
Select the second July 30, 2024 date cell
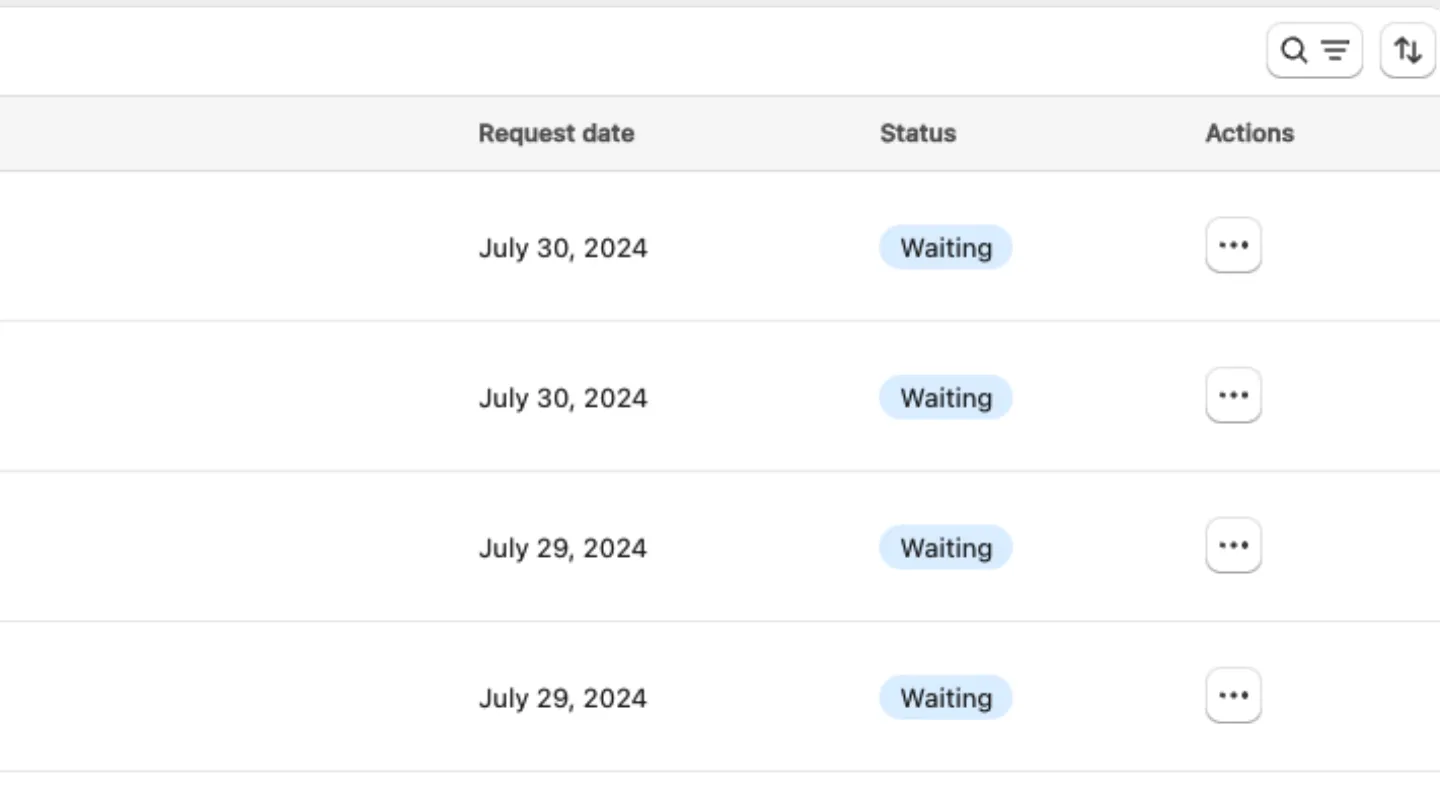[x=563, y=398]
